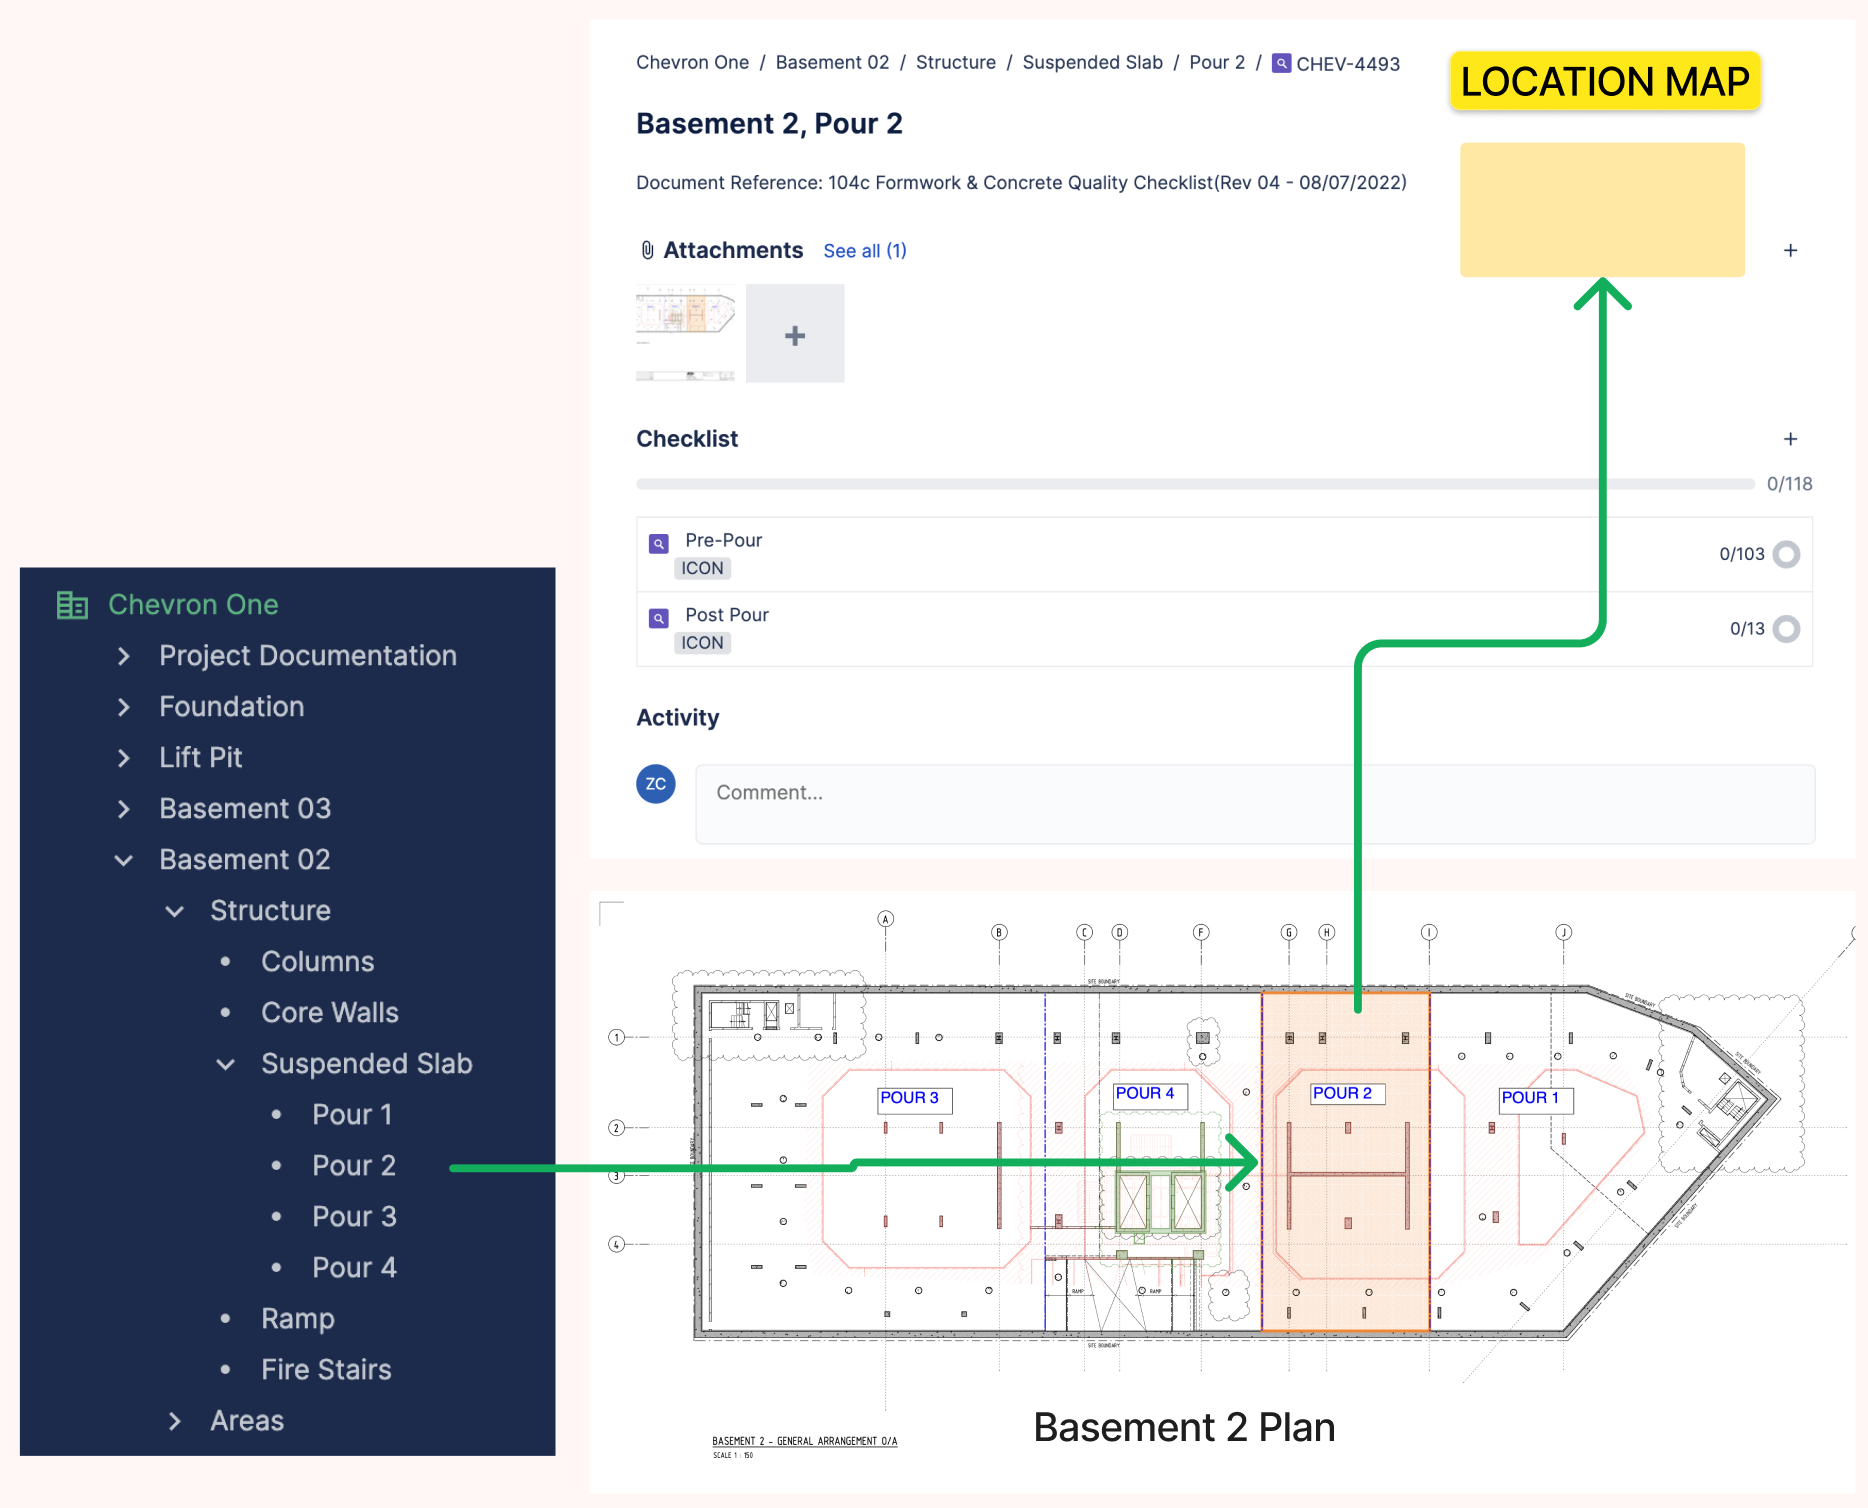
Task: Select Pour 3 in the tree
Action: [354, 1217]
